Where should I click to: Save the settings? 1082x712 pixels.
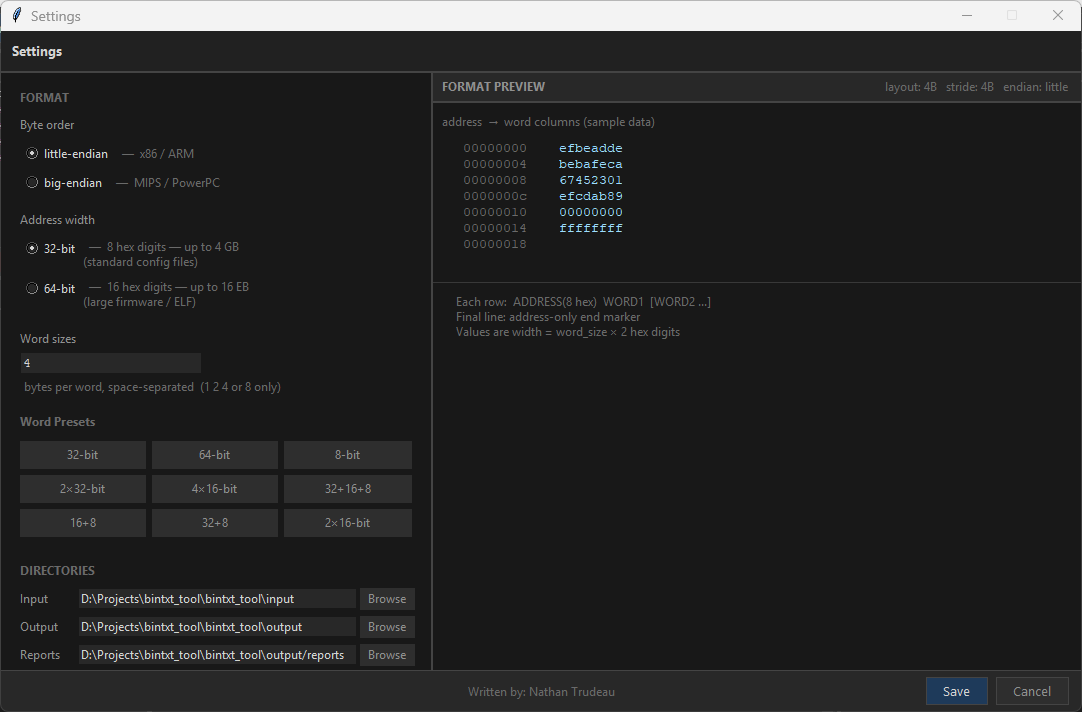pyautogui.click(x=956, y=691)
